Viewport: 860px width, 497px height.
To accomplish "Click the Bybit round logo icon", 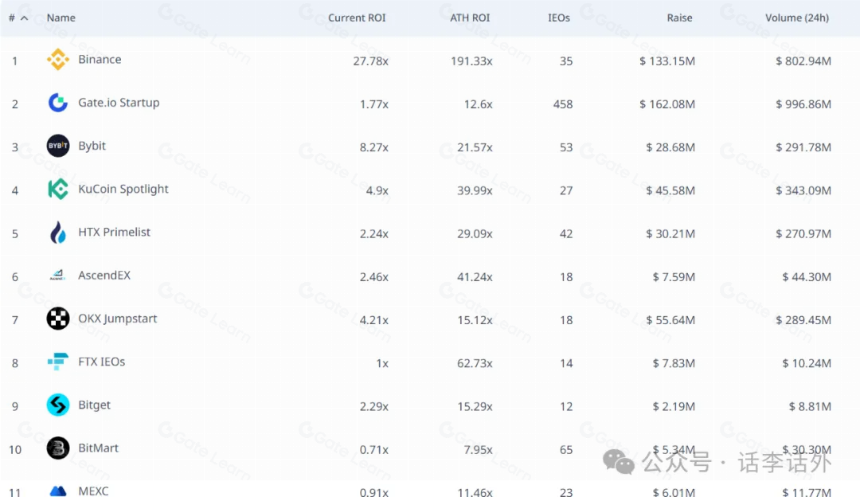I will (58, 146).
